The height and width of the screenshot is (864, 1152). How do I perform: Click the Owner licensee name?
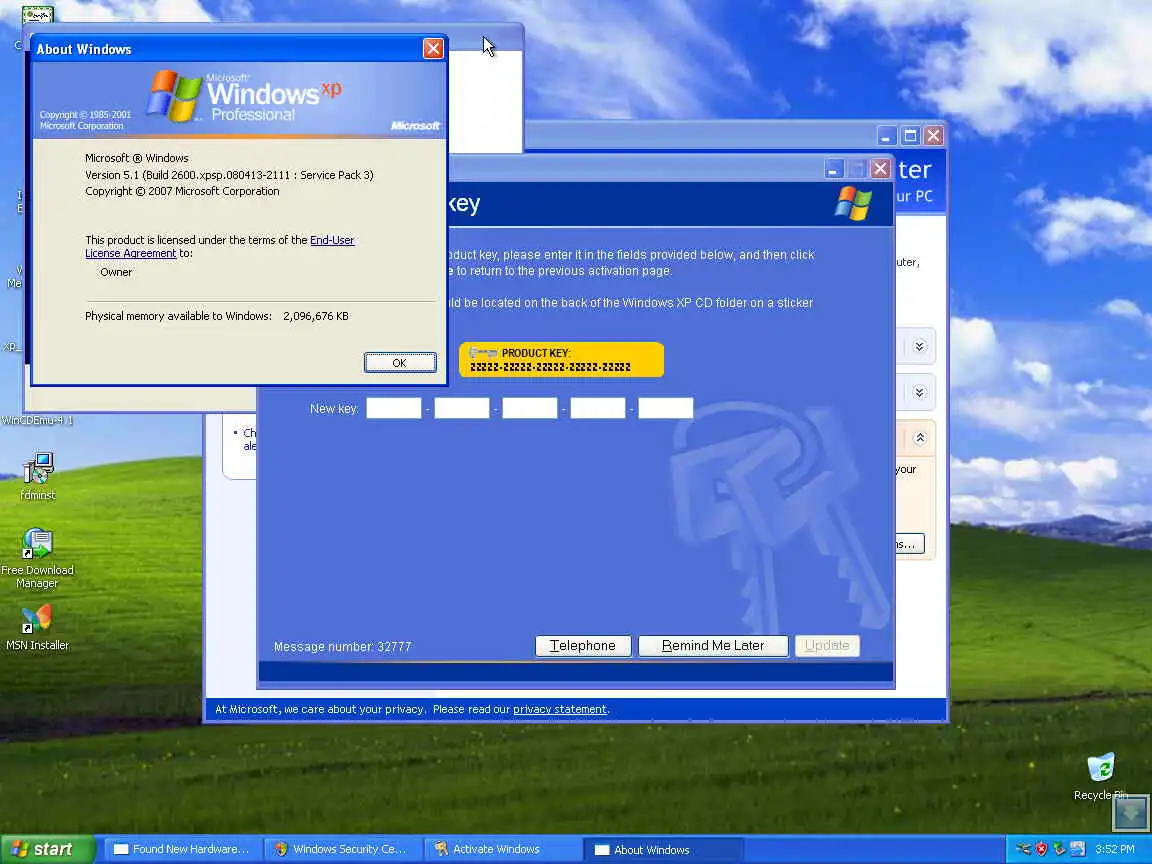click(x=116, y=272)
